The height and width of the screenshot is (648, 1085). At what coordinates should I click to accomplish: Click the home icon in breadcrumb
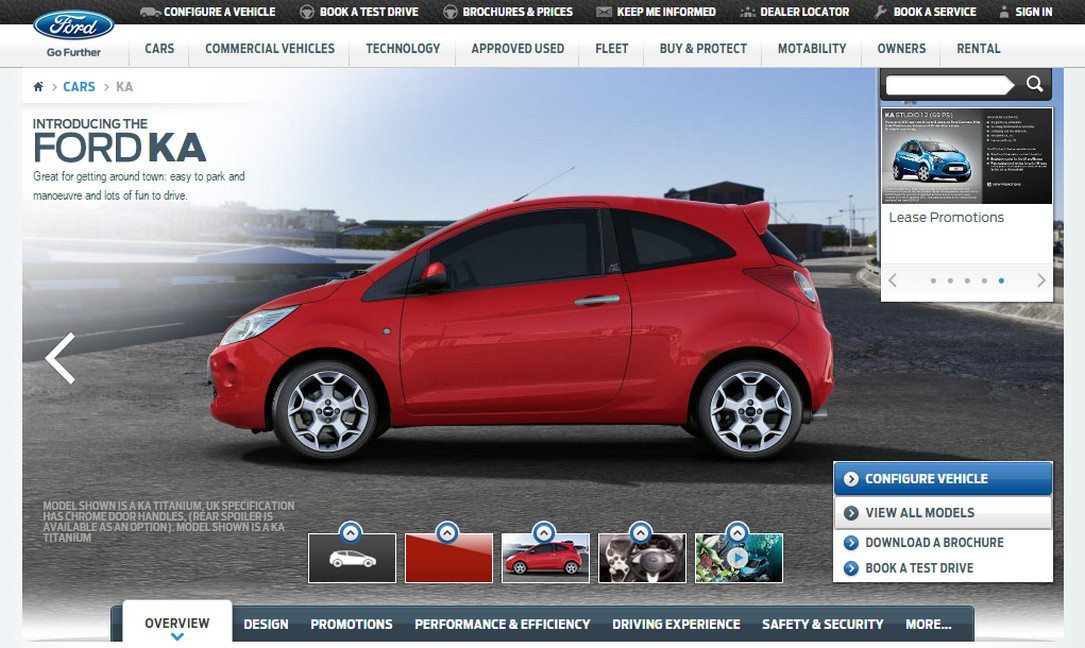point(38,87)
